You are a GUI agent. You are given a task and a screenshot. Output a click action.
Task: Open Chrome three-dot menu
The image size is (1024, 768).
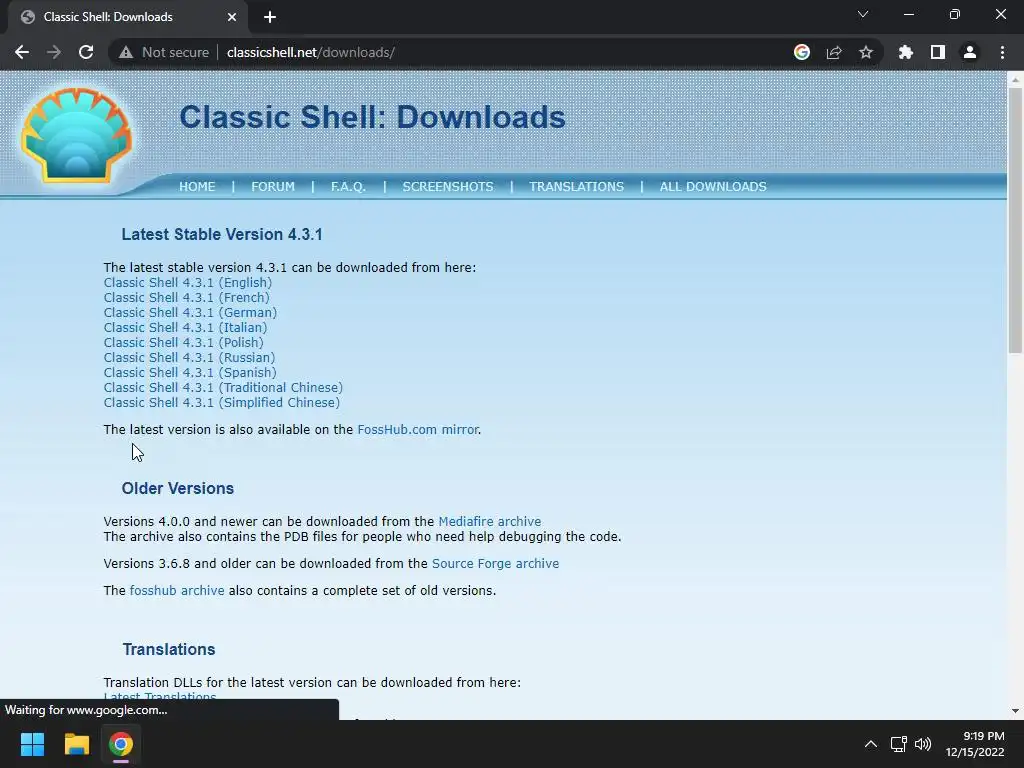click(x=1002, y=52)
